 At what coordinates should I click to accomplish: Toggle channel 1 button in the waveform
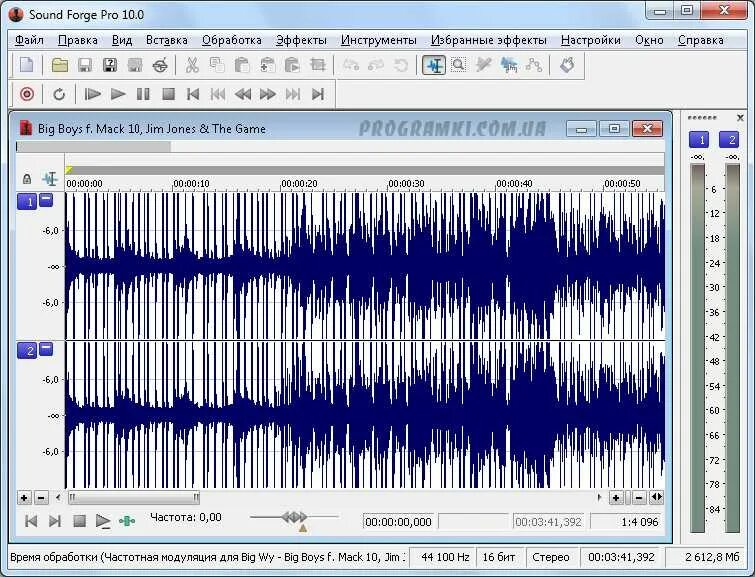coord(27,201)
